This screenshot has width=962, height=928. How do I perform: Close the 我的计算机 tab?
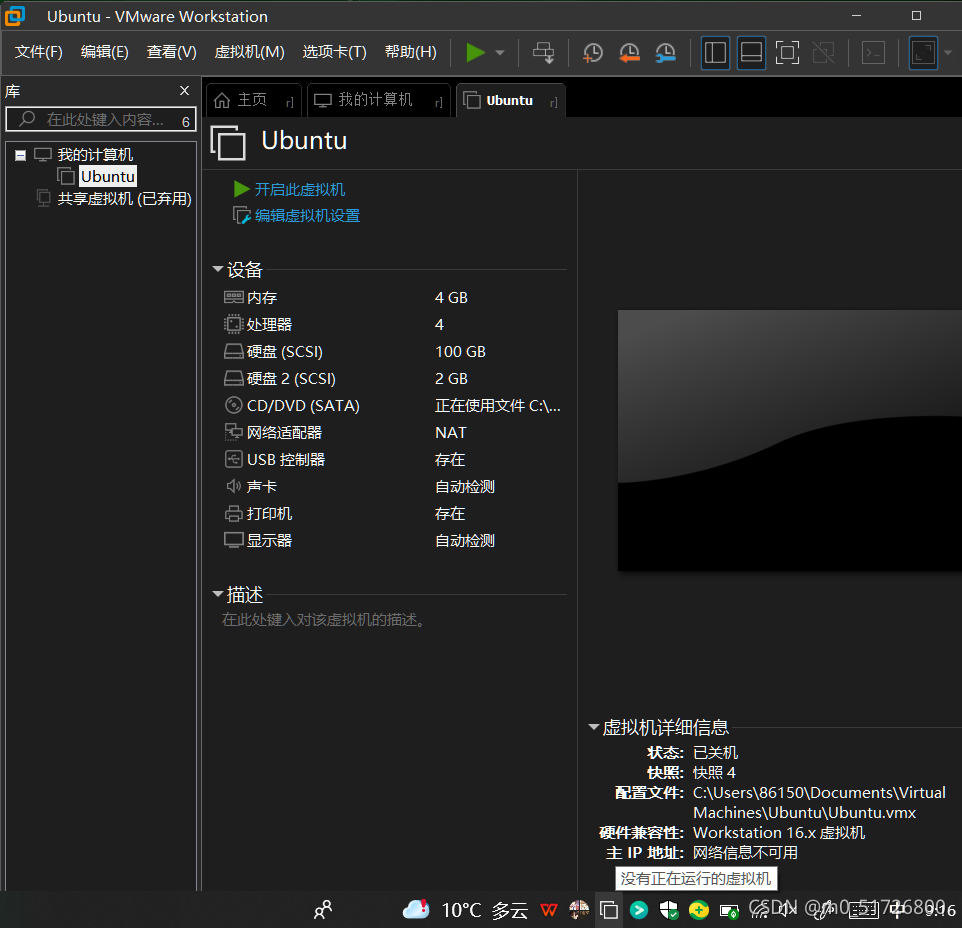point(439,102)
